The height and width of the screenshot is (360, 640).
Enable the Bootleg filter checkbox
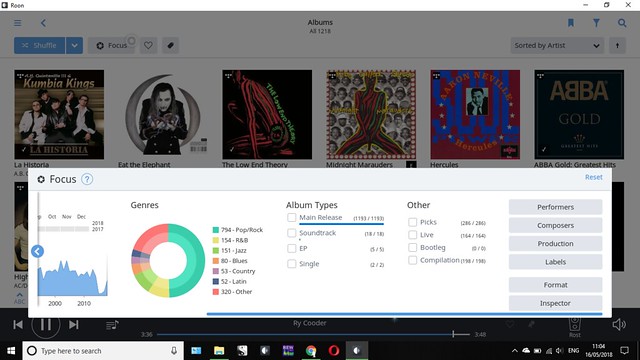tap(413, 247)
